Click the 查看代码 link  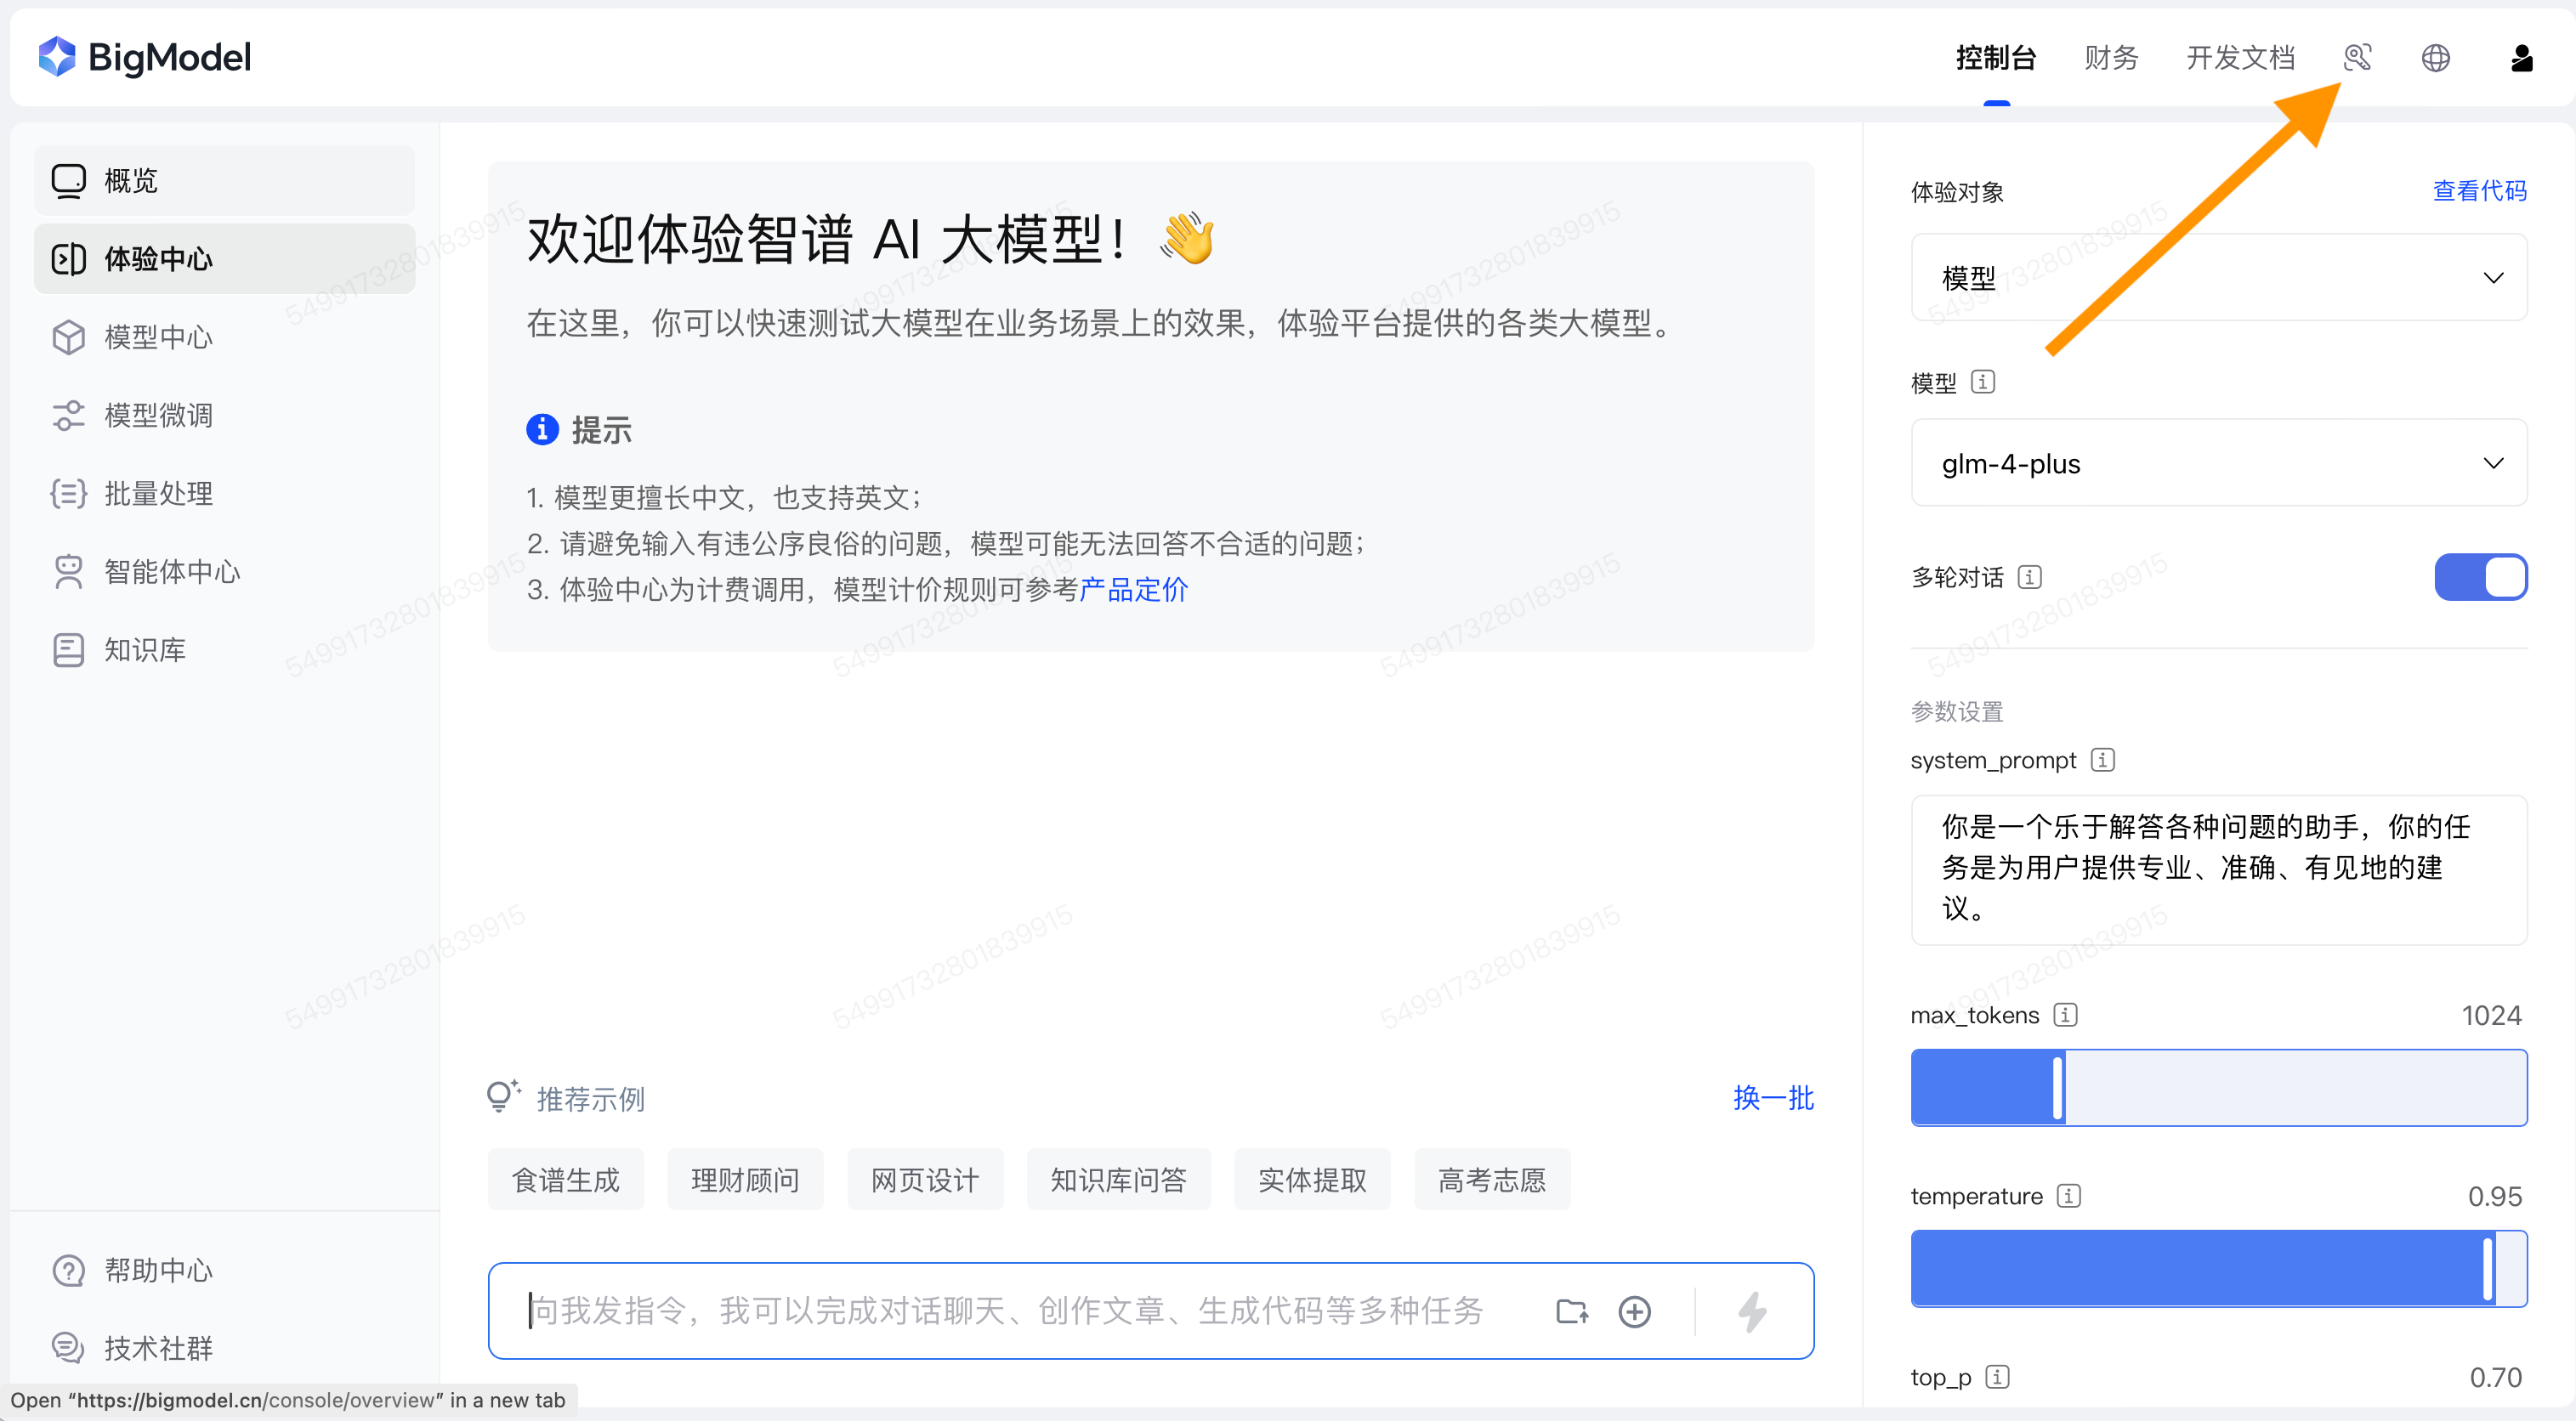click(2480, 190)
